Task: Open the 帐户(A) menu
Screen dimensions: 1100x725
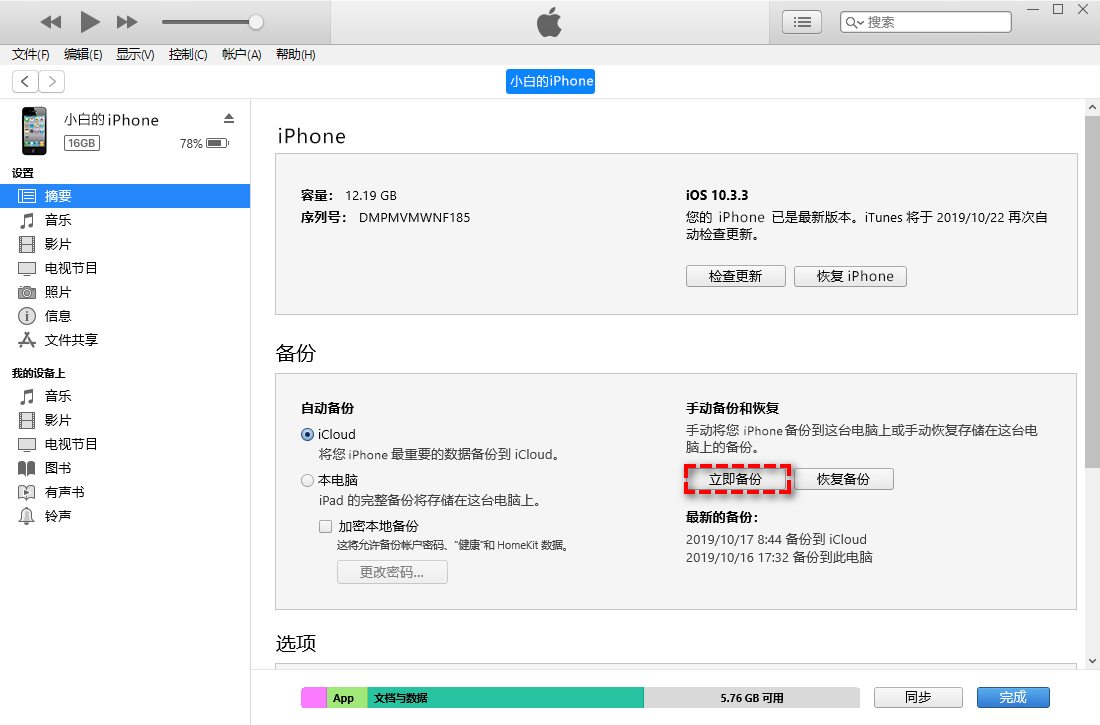Action: pos(241,55)
